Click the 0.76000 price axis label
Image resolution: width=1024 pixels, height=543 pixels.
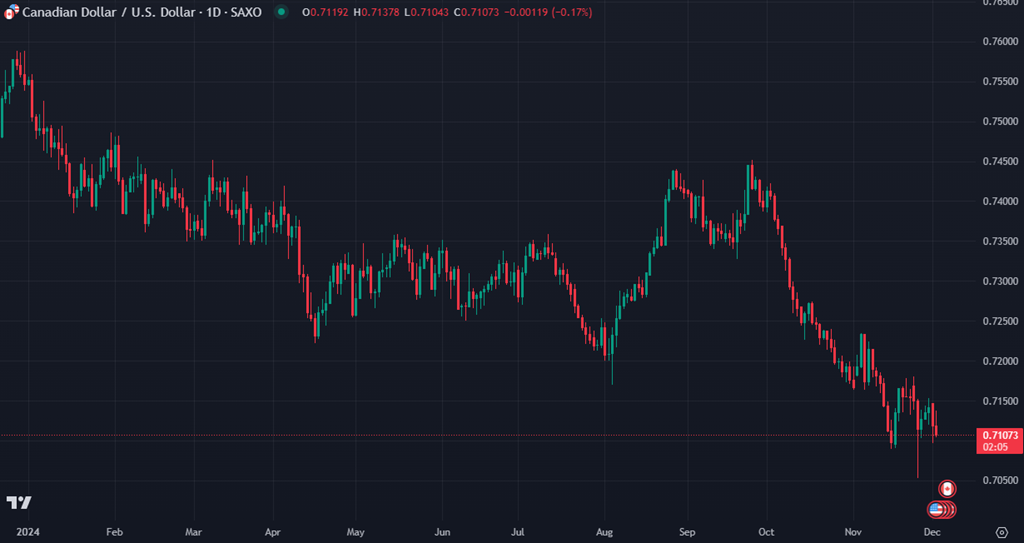point(1000,41)
